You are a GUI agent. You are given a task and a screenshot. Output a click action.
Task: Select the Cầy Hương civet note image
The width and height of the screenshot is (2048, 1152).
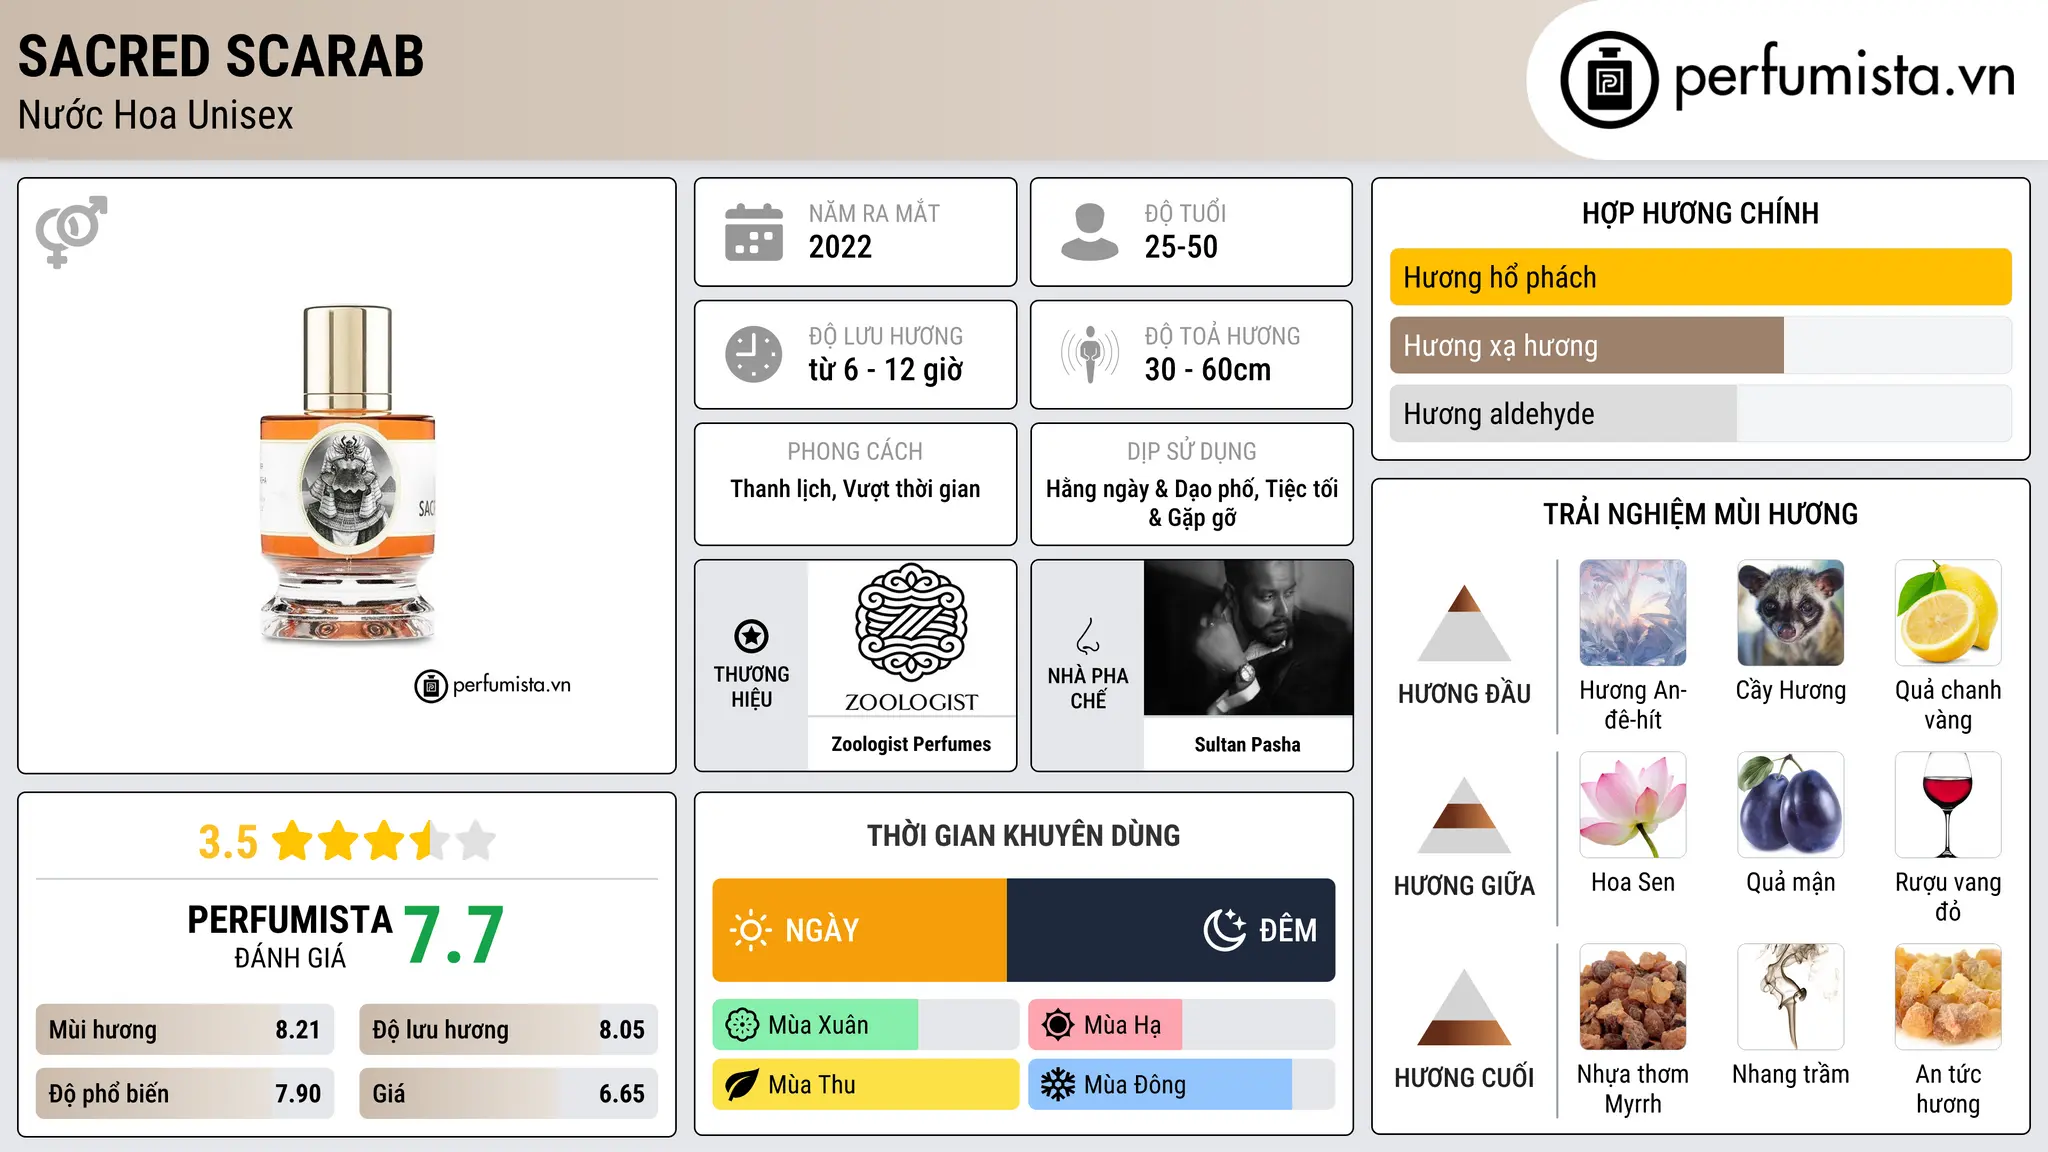(1790, 613)
